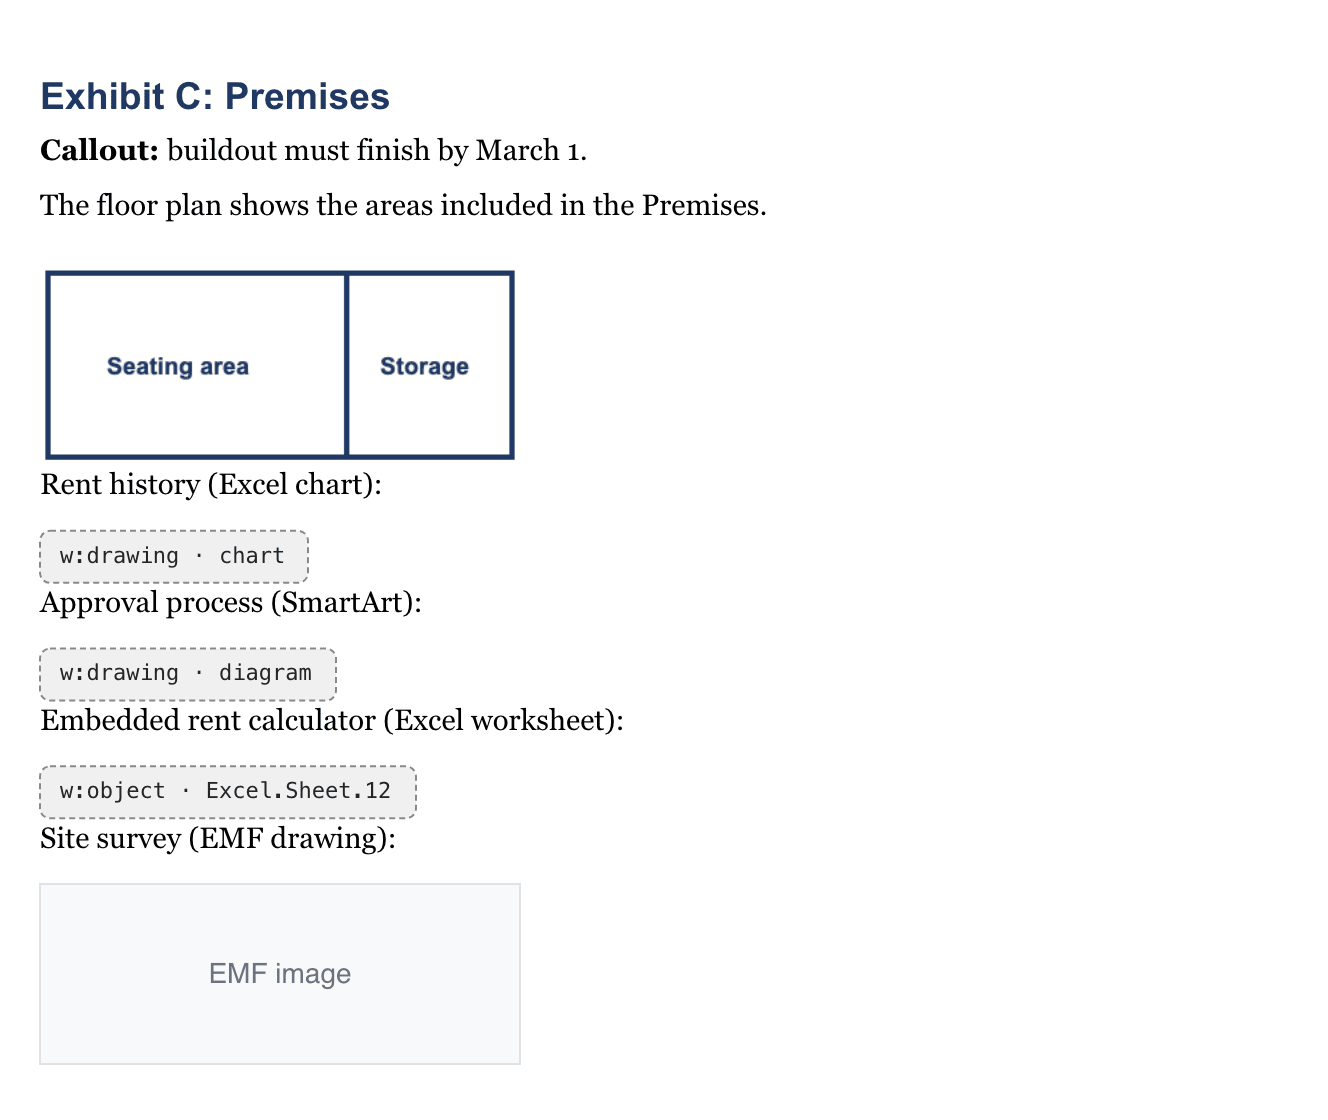Select the w:drawing · diagram placeholder

click(x=188, y=674)
